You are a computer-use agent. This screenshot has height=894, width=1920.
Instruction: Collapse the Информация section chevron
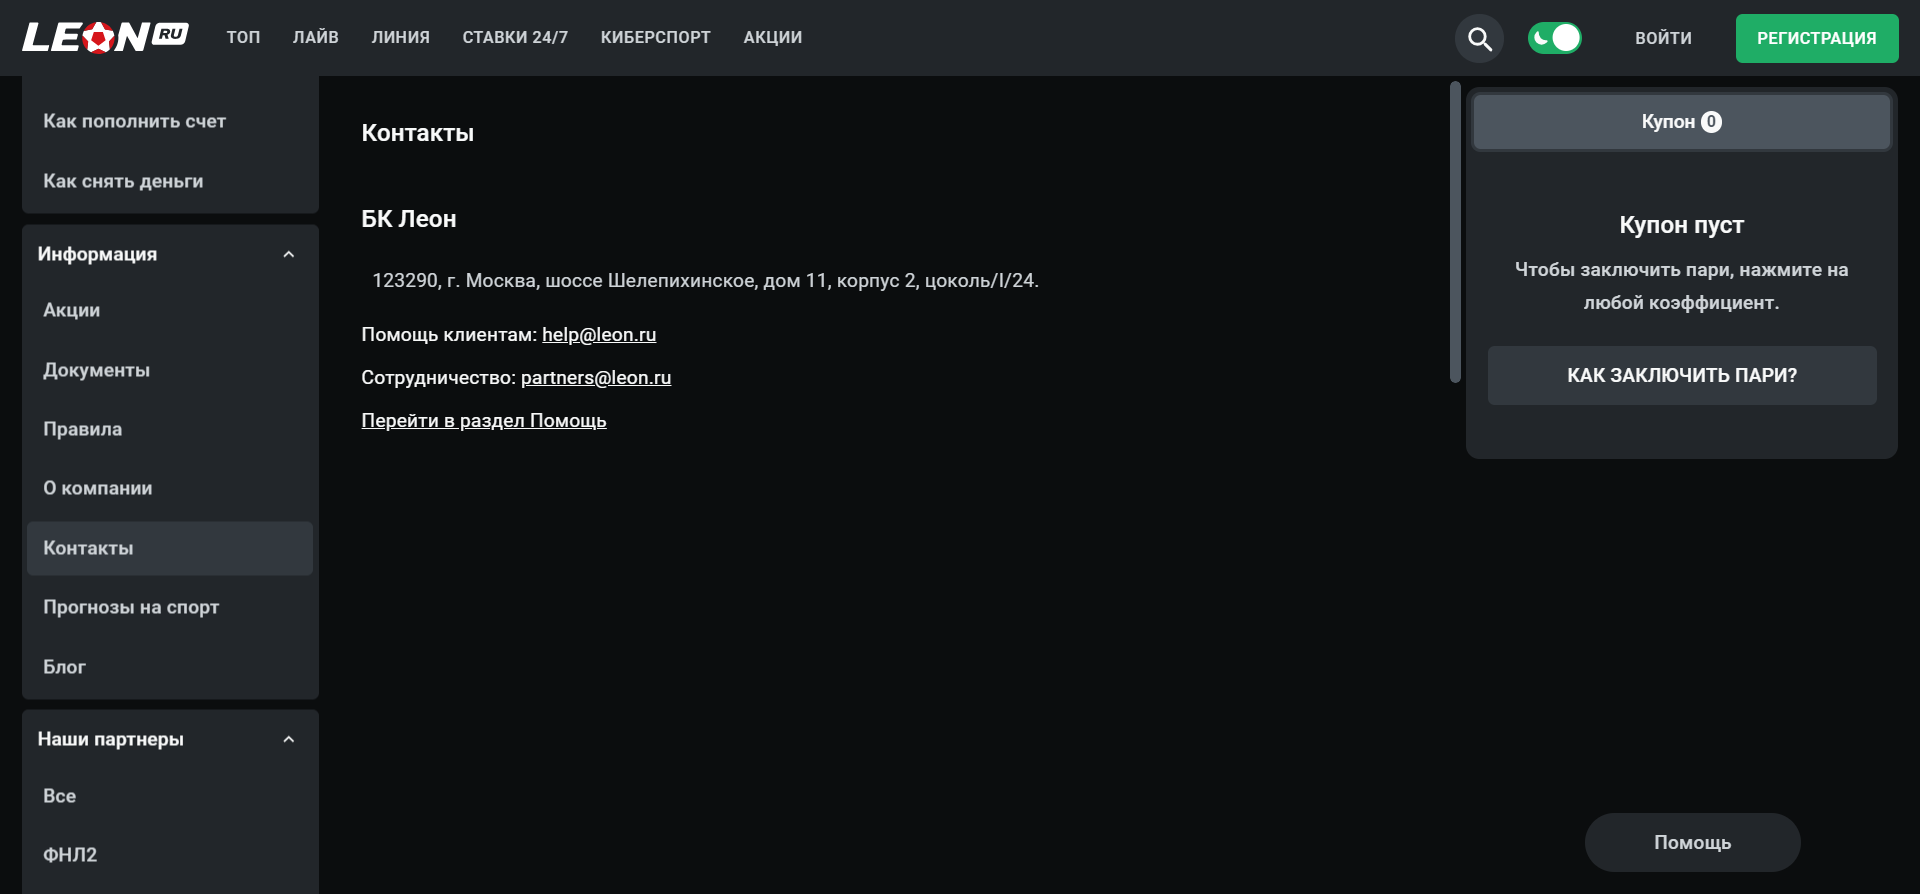click(x=289, y=254)
